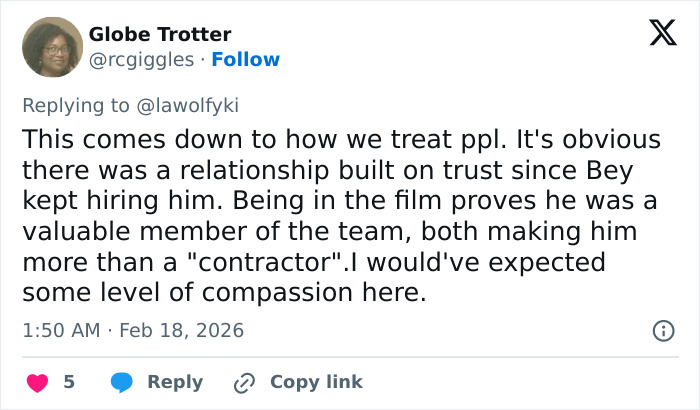Click the like count number 5

(69, 382)
